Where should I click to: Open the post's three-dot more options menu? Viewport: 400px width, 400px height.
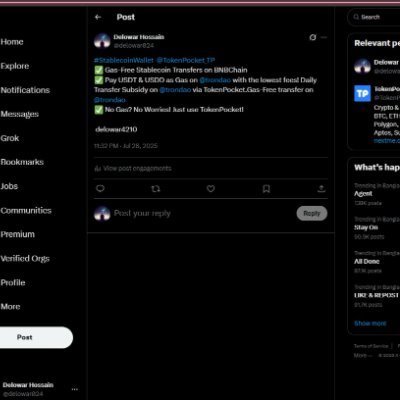[324, 37]
